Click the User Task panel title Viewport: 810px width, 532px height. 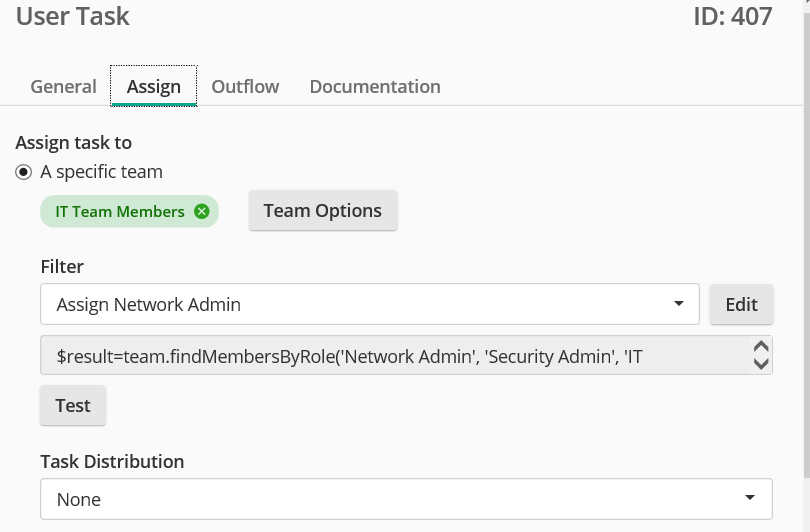[73, 17]
